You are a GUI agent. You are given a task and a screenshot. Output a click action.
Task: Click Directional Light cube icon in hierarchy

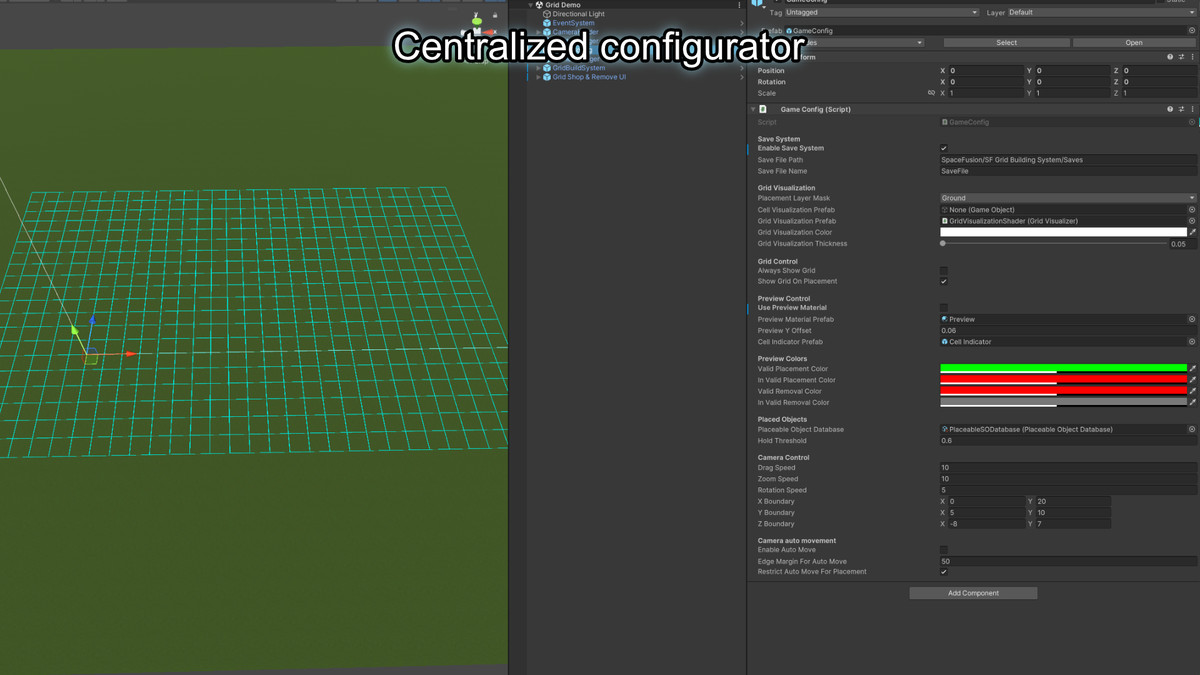pos(547,14)
